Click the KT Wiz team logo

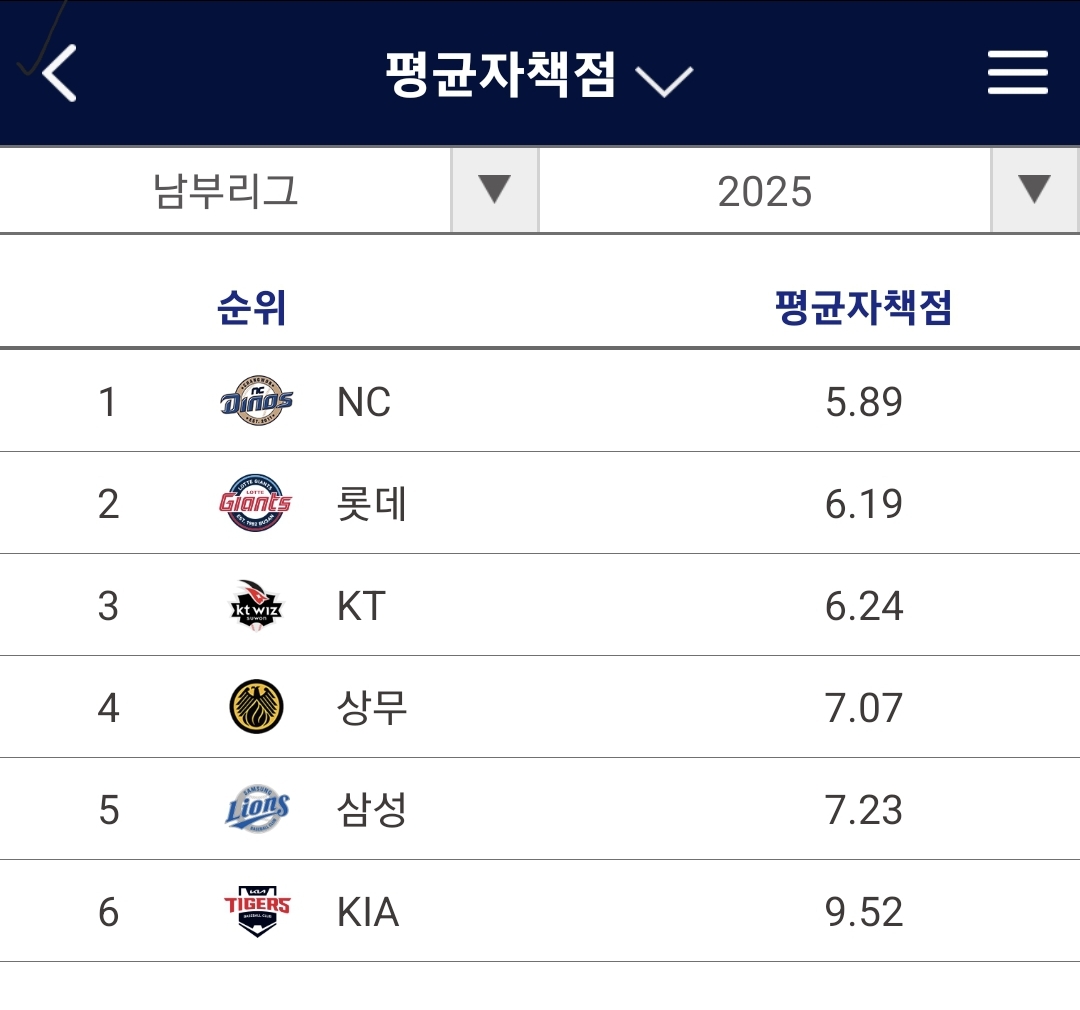click(x=256, y=606)
